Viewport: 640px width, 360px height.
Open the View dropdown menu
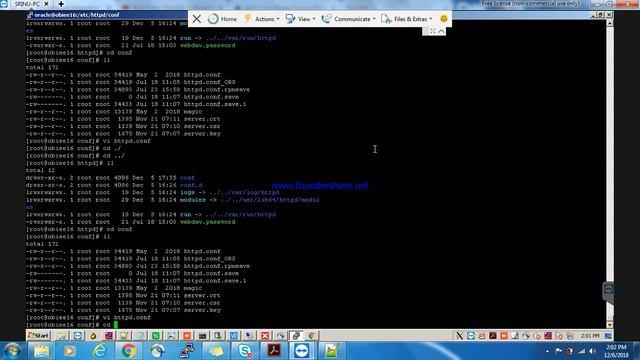coord(301,19)
